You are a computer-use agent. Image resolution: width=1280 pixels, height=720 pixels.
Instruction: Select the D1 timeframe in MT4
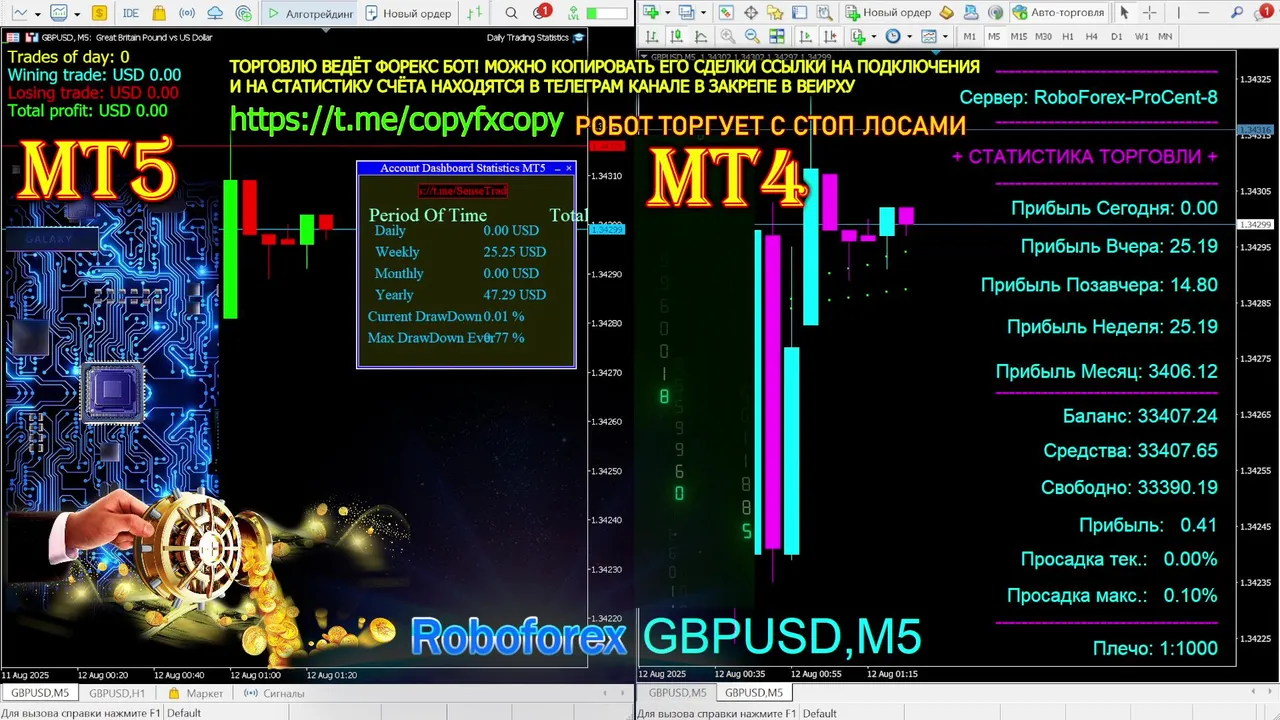pos(1117,36)
